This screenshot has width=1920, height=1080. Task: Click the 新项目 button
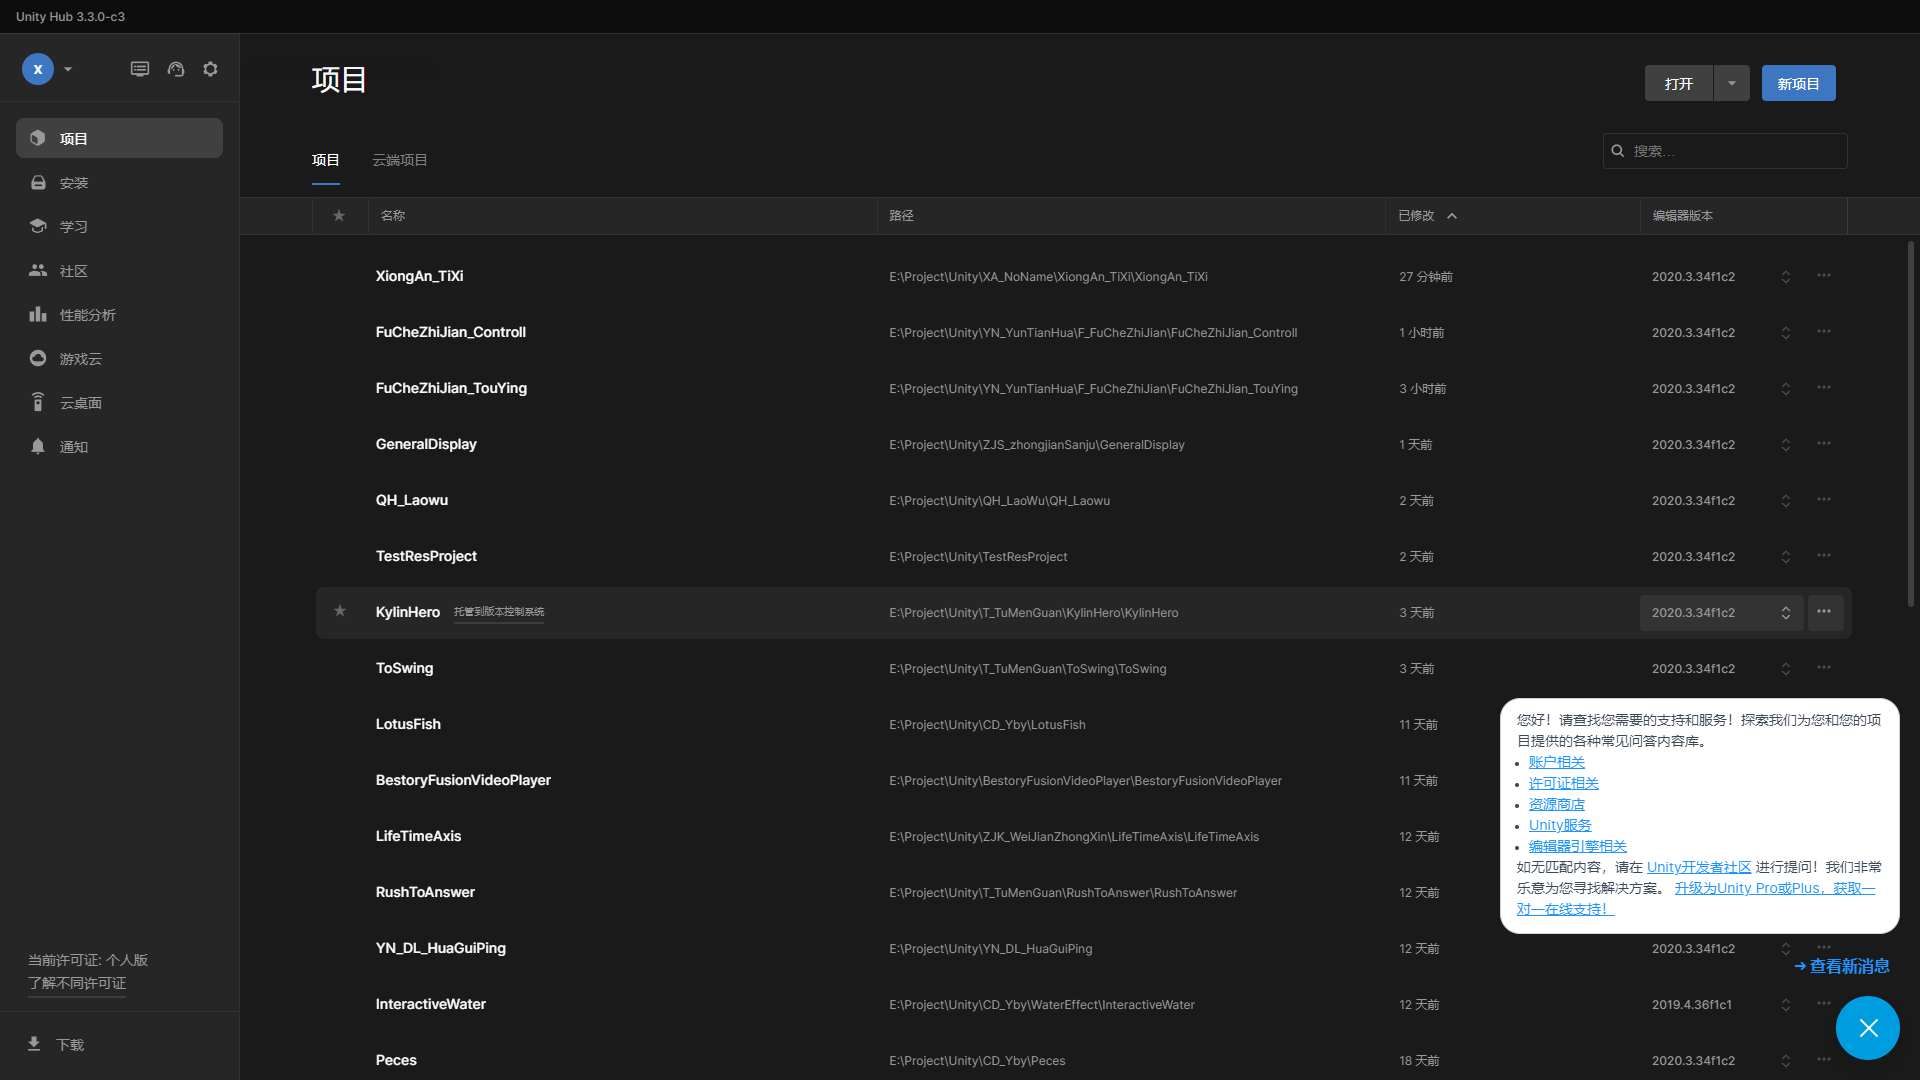pos(1798,83)
